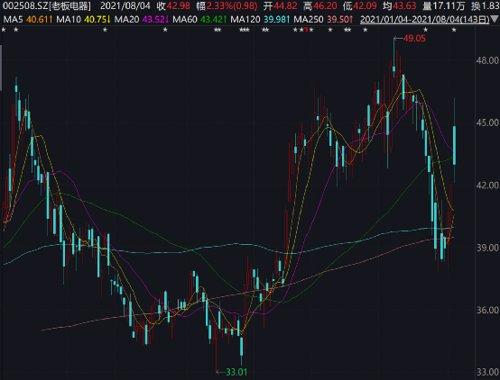Click the rightmost star event marker
Screen dimensions: 500x380
[454, 30]
